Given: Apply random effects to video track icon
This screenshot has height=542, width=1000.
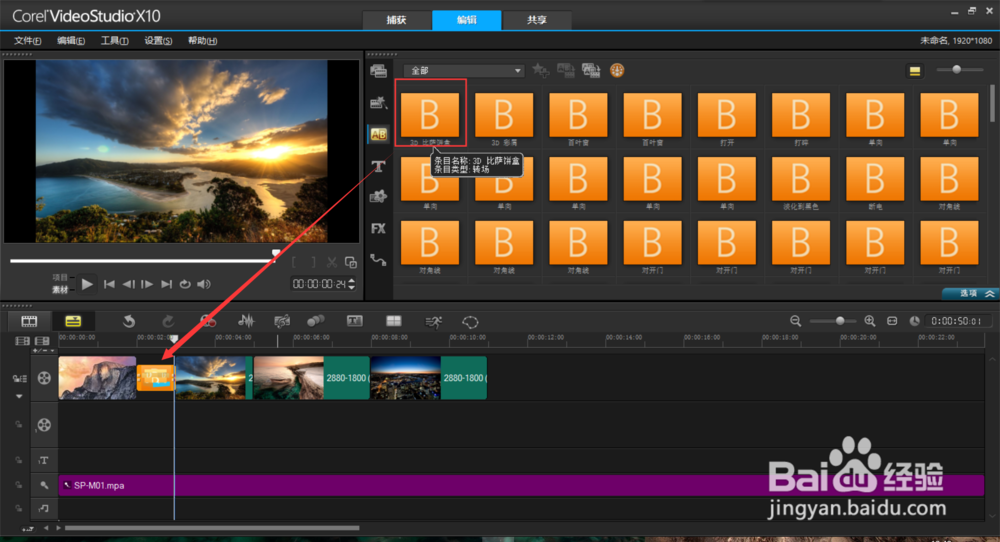Looking at the screenshot, I should point(591,70).
